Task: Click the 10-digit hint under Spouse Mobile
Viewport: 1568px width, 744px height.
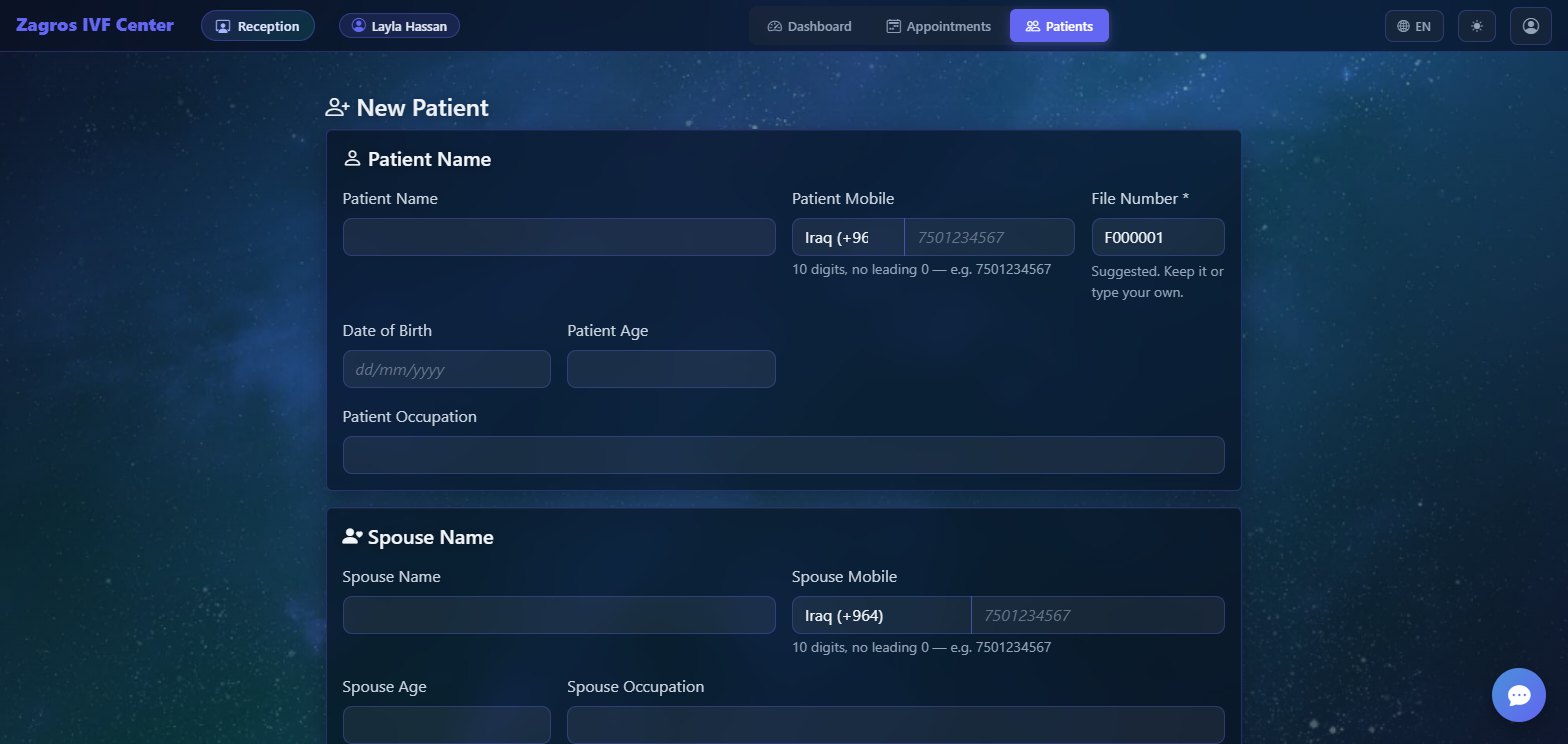Action: click(921, 647)
